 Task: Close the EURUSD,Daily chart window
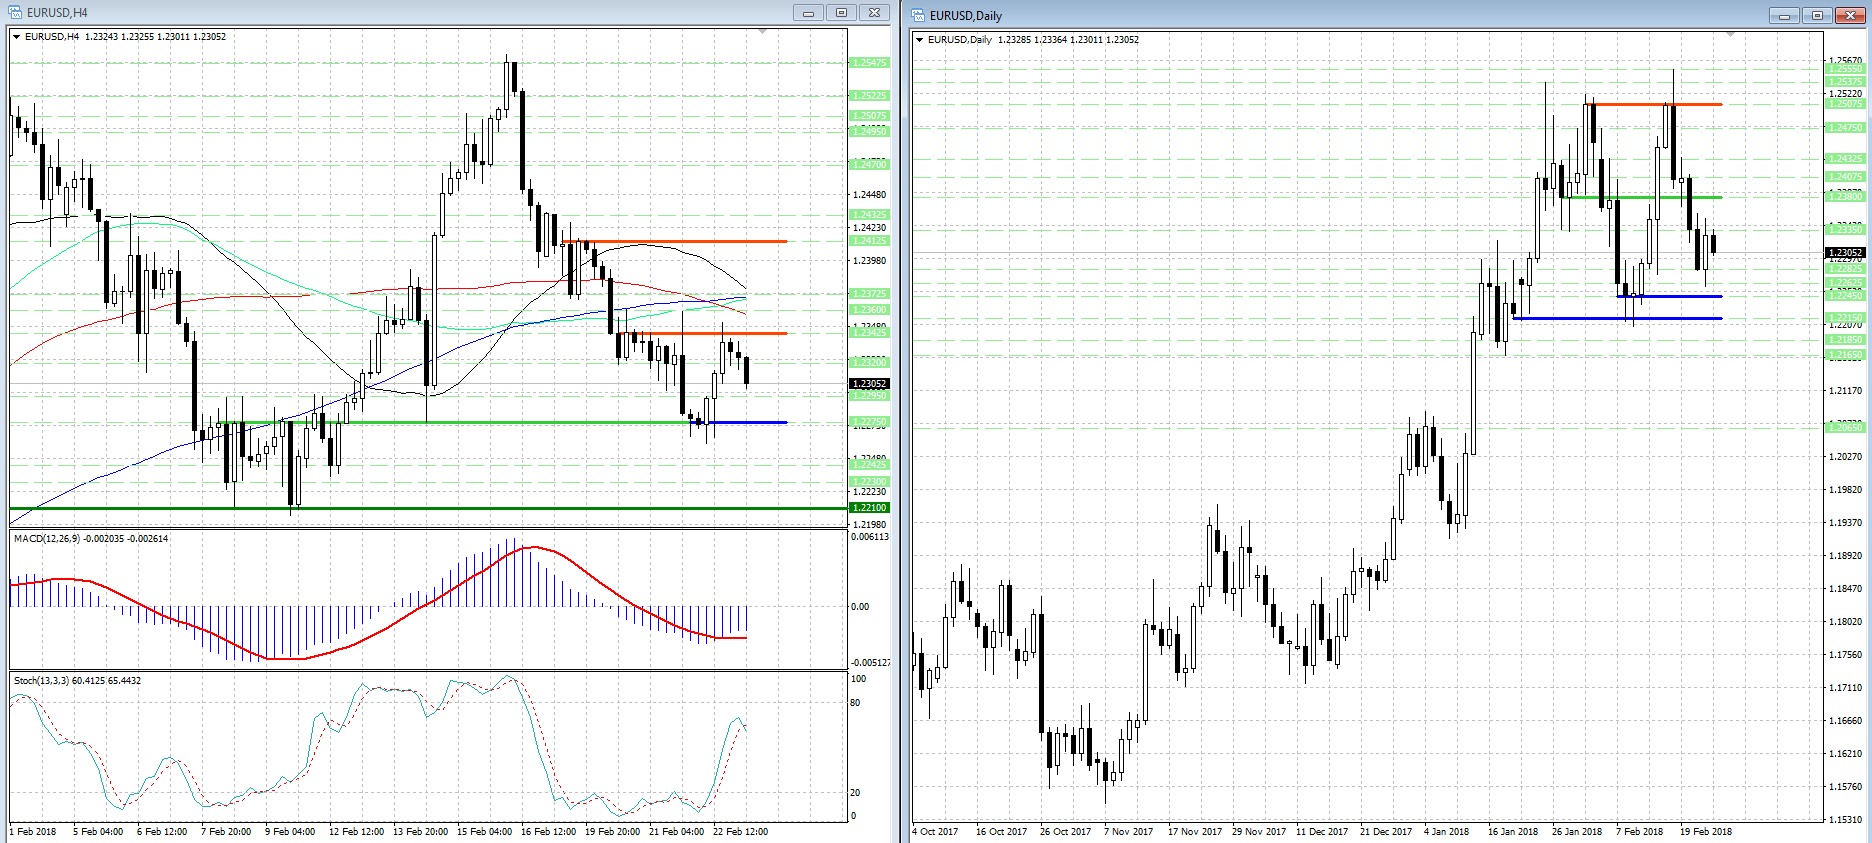pos(1850,16)
